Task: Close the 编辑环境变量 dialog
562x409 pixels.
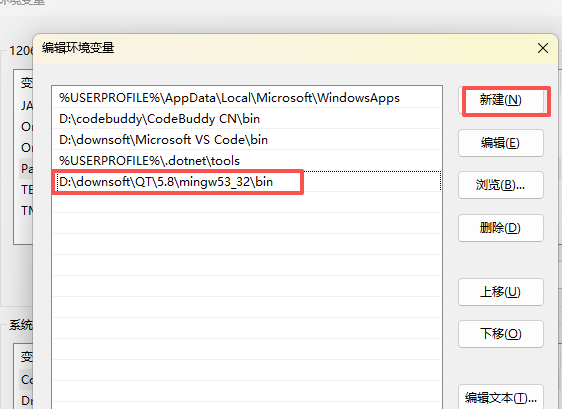Action: pos(543,48)
